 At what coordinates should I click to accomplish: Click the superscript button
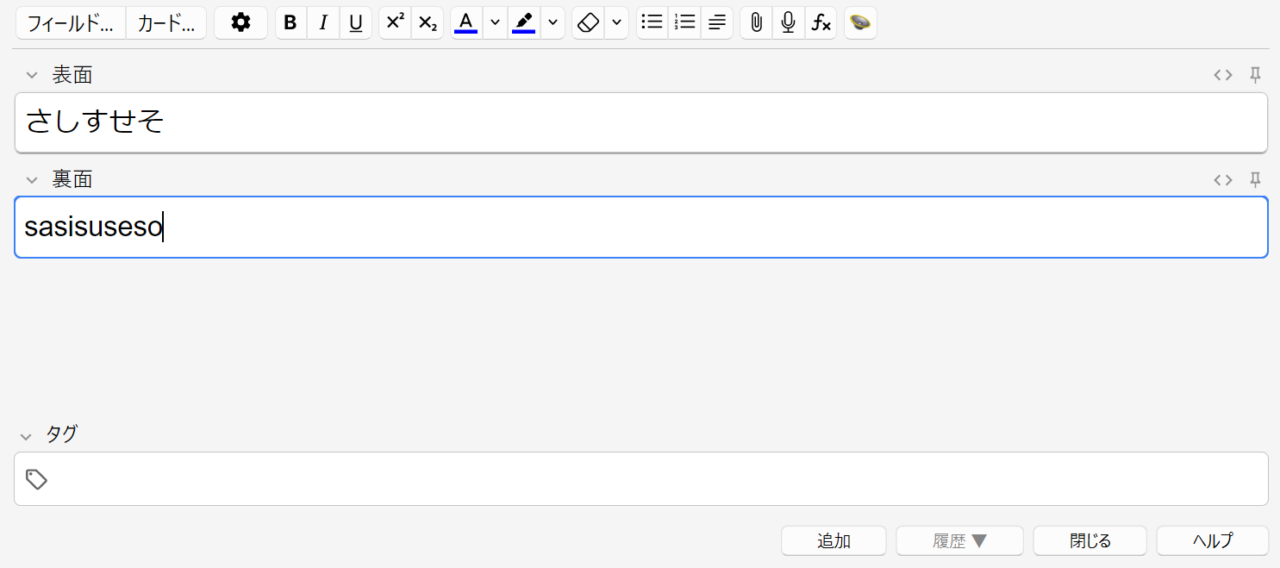[395, 23]
